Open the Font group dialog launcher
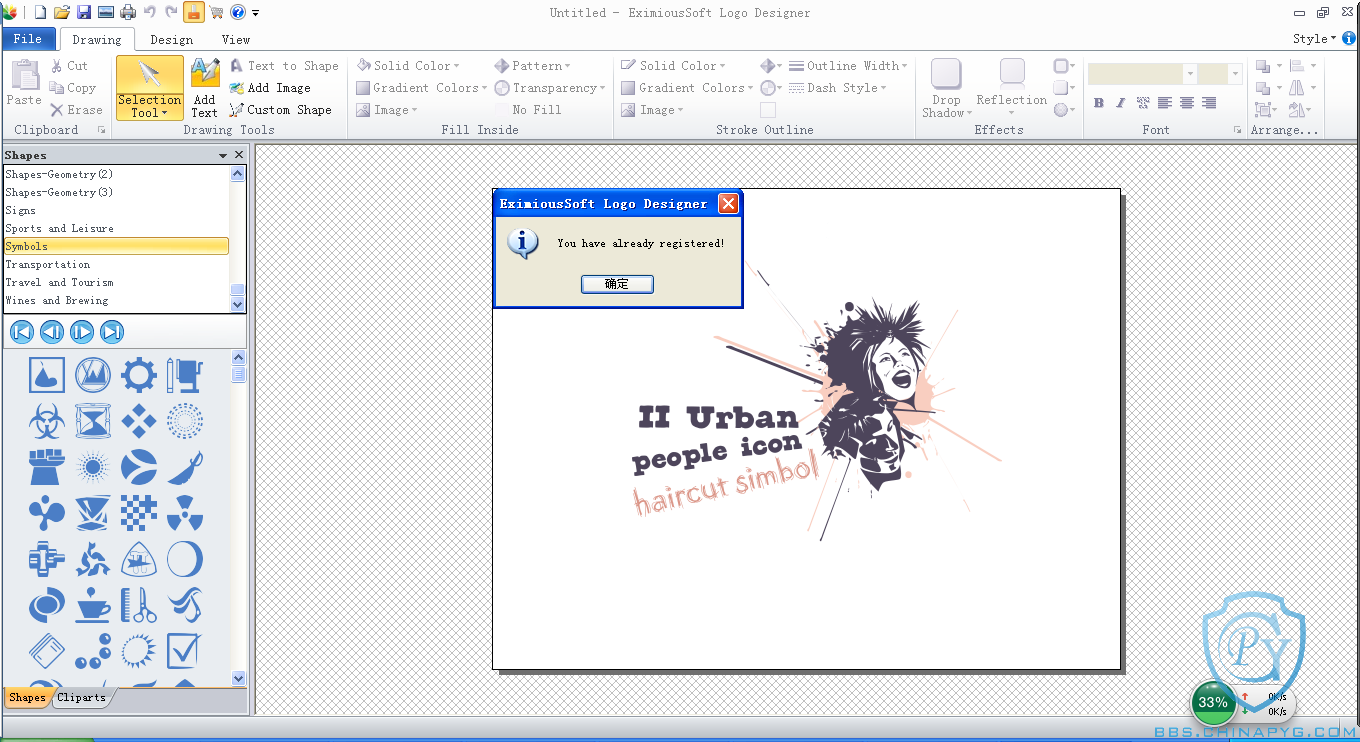The height and width of the screenshot is (742, 1360). tap(1238, 130)
